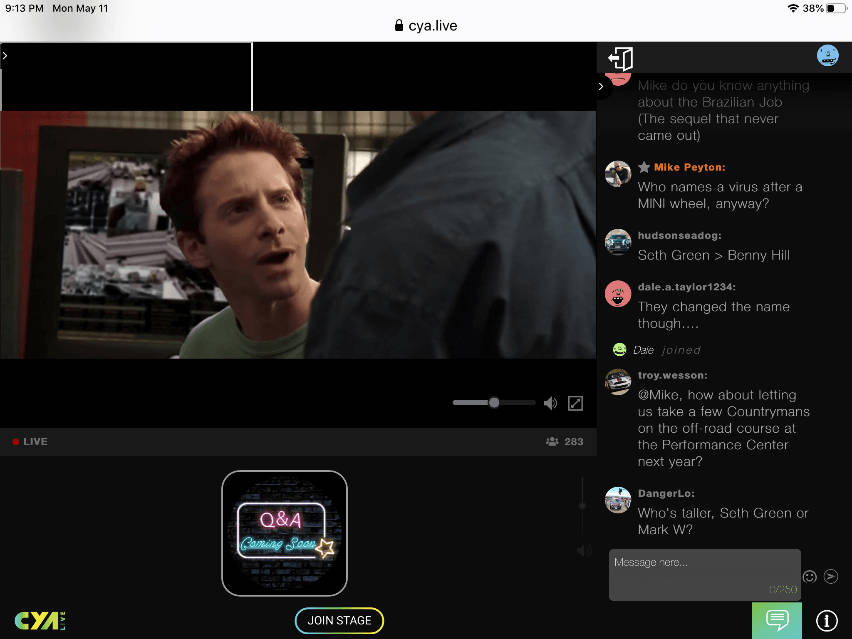Mute the video using speaker icon
Image resolution: width=852 pixels, height=639 pixels.
550,403
